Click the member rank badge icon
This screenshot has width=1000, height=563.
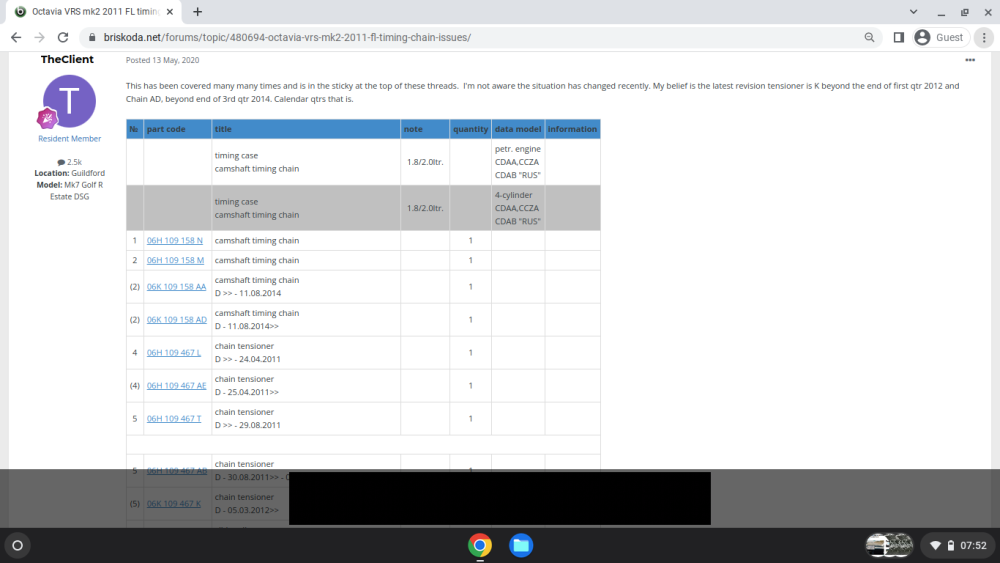click(47, 118)
